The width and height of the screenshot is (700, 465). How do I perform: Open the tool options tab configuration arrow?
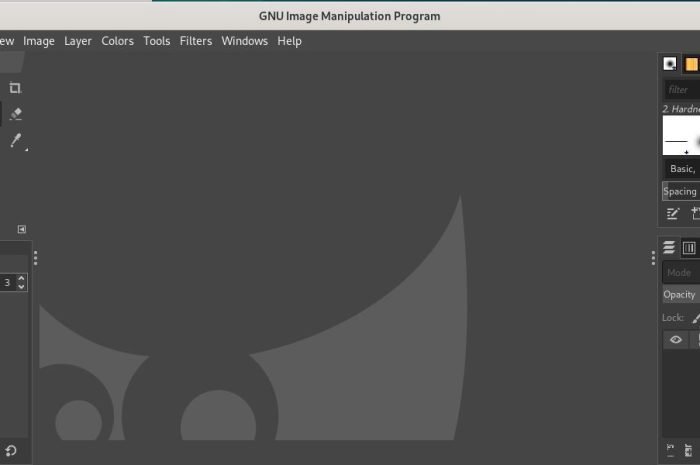(x=21, y=229)
